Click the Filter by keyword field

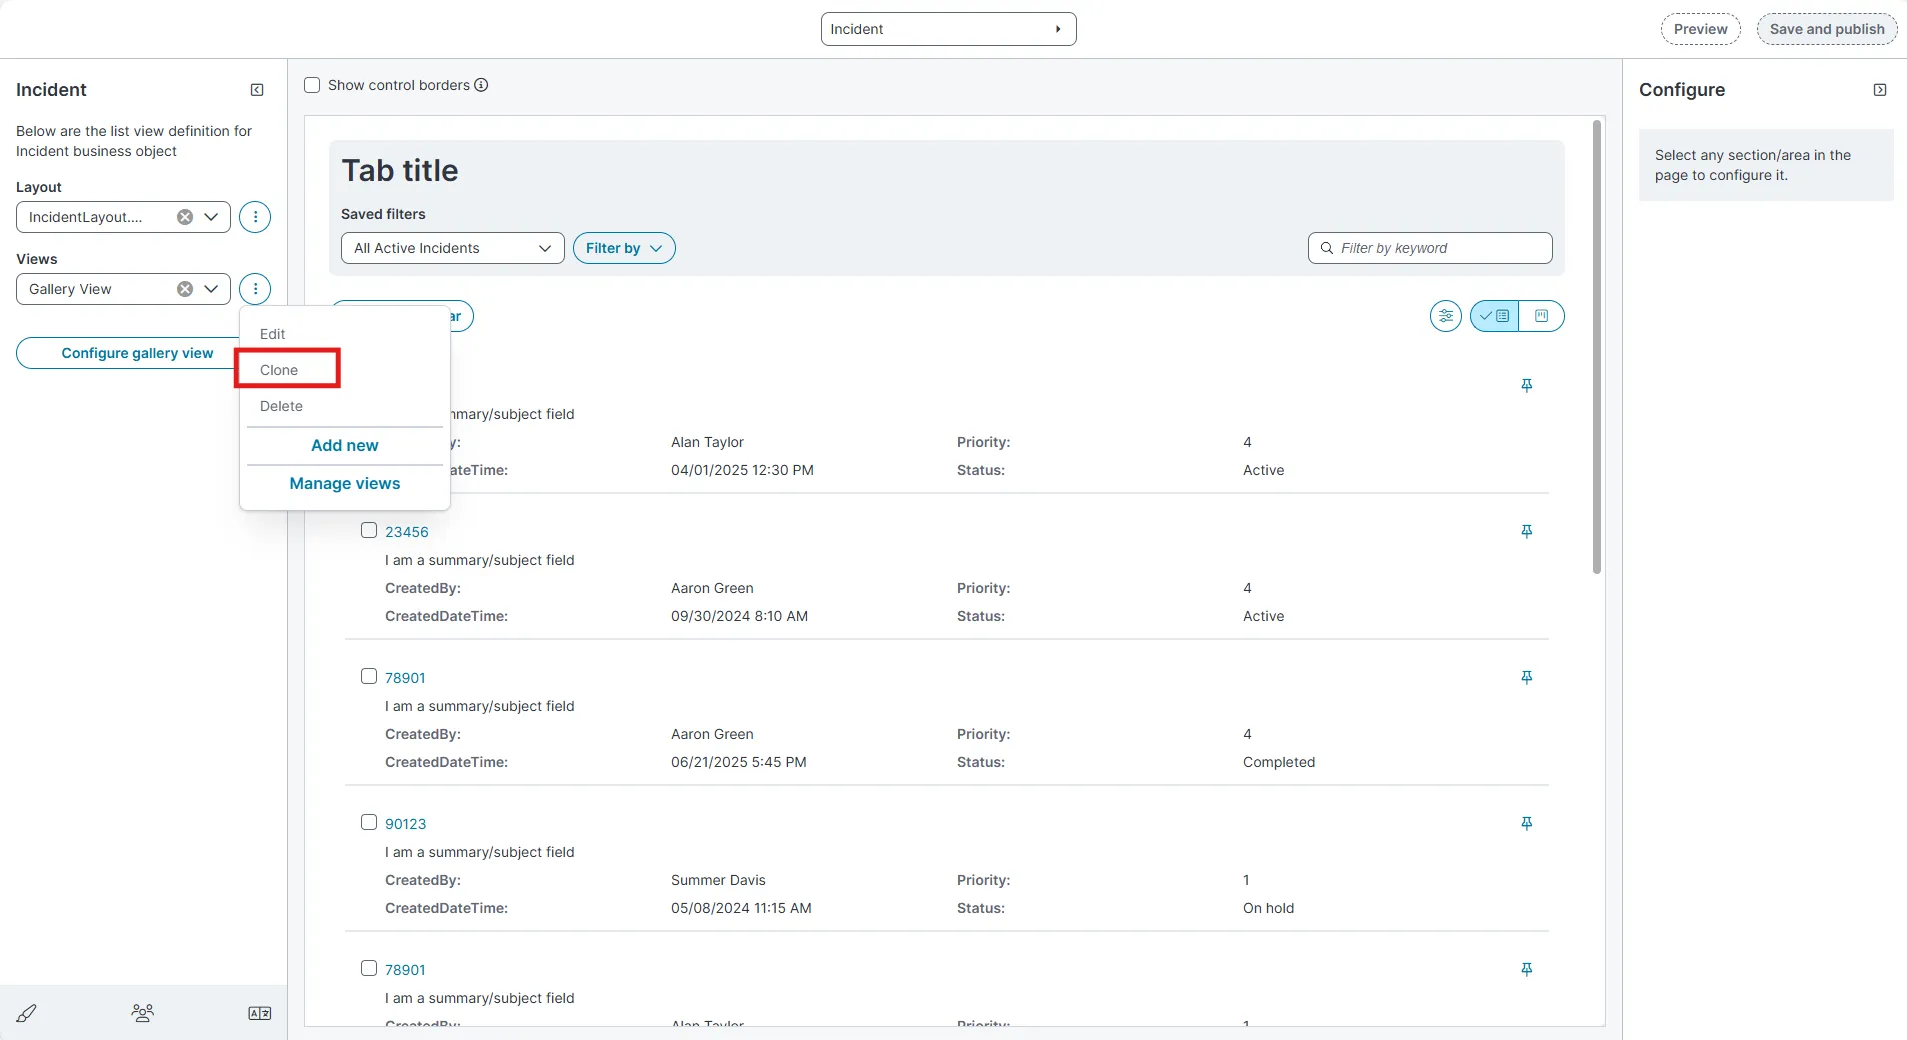[x=1430, y=248]
